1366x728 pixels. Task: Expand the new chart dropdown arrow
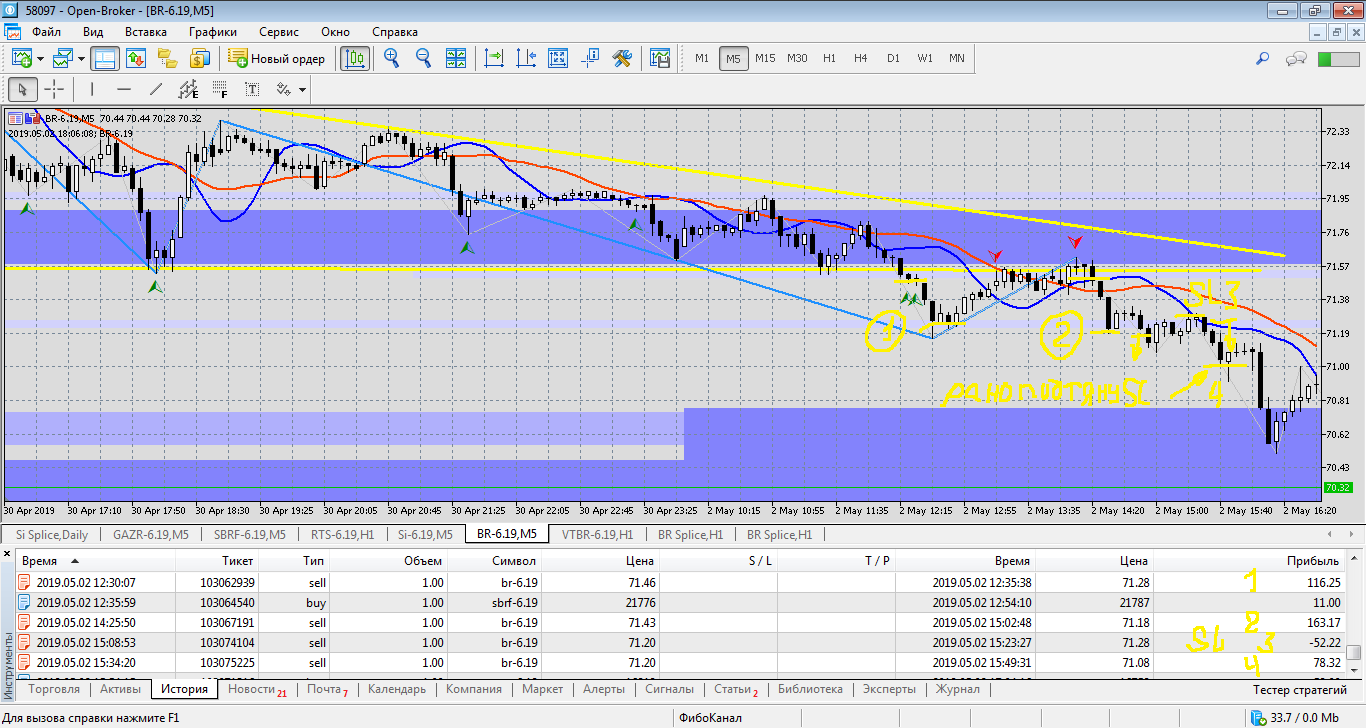[x=41, y=58]
